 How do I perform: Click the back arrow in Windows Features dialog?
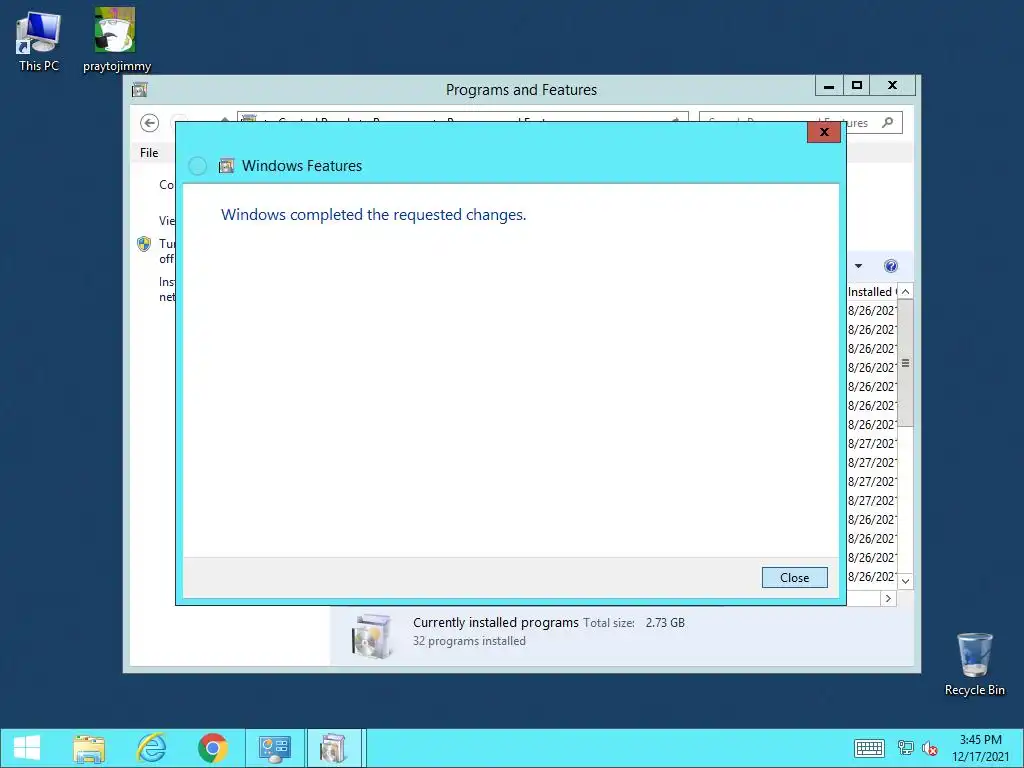pos(197,166)
